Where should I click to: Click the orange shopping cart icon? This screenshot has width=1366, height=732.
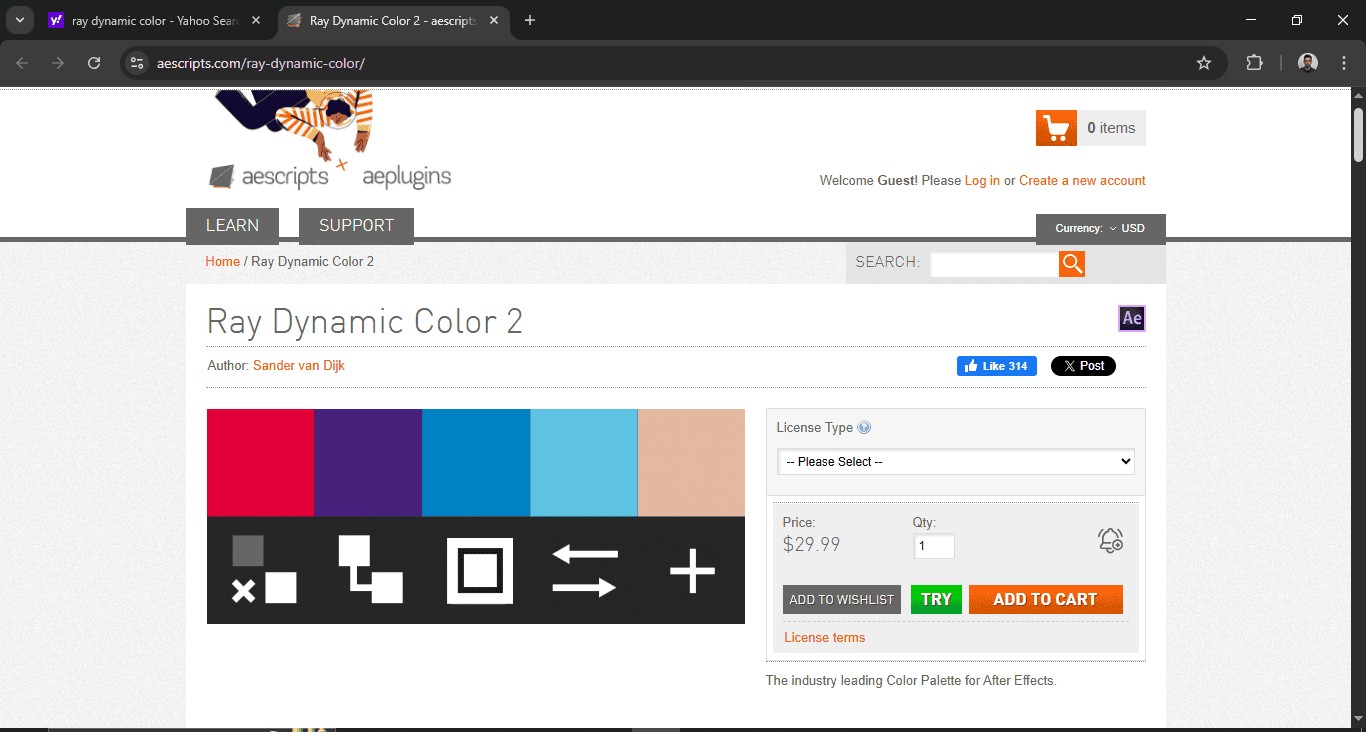pos(1056,128)
